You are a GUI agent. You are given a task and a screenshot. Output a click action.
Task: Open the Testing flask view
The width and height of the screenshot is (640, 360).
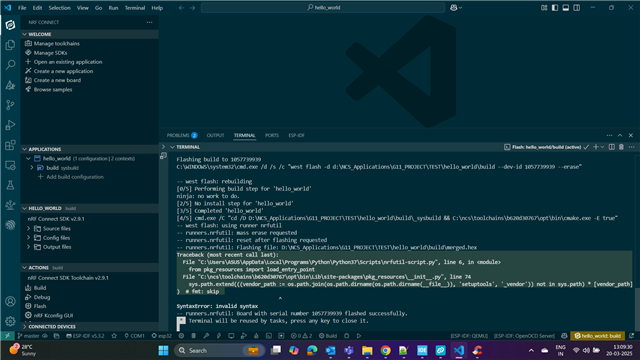[10, 185]
